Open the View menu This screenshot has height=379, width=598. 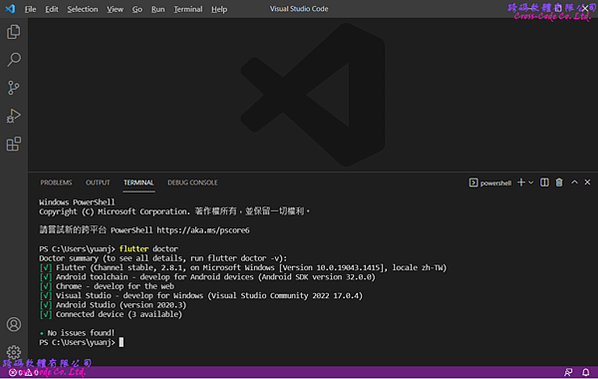coord(115,9)
